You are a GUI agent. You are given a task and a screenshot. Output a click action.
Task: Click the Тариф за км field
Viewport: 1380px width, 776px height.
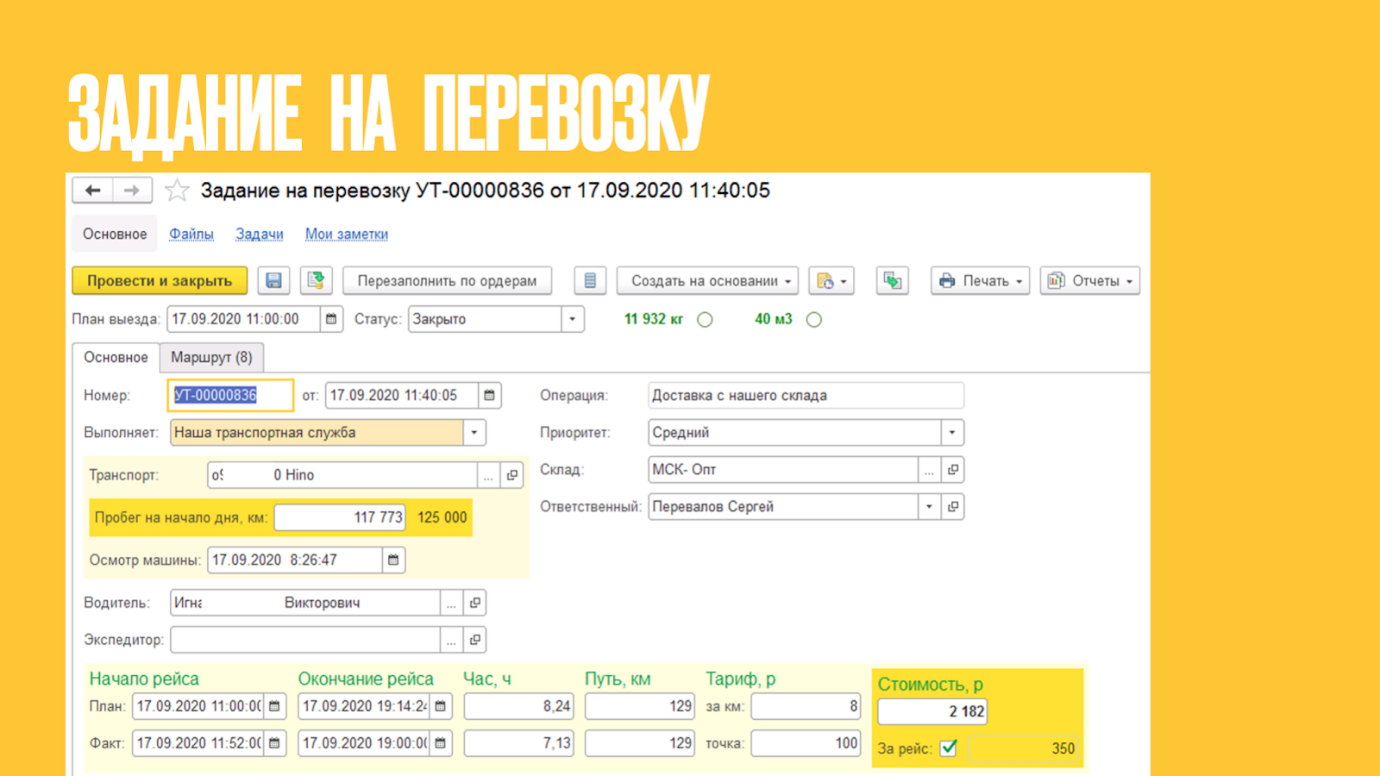pyautogui.click(x=806, y=706)
